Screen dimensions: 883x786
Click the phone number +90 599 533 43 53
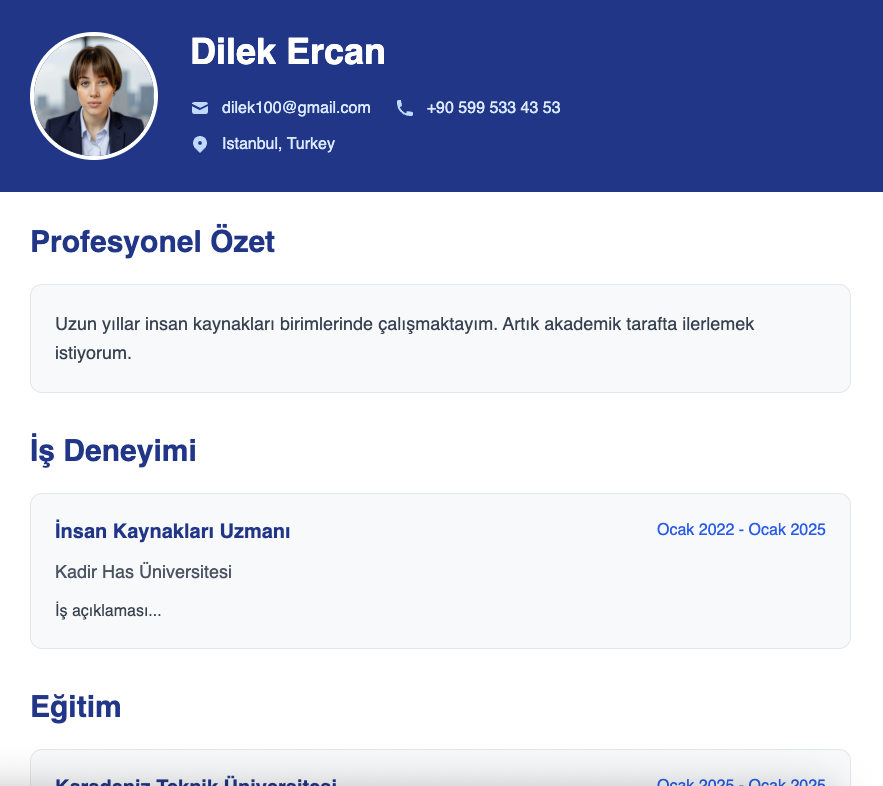click(x=493, y=108)
